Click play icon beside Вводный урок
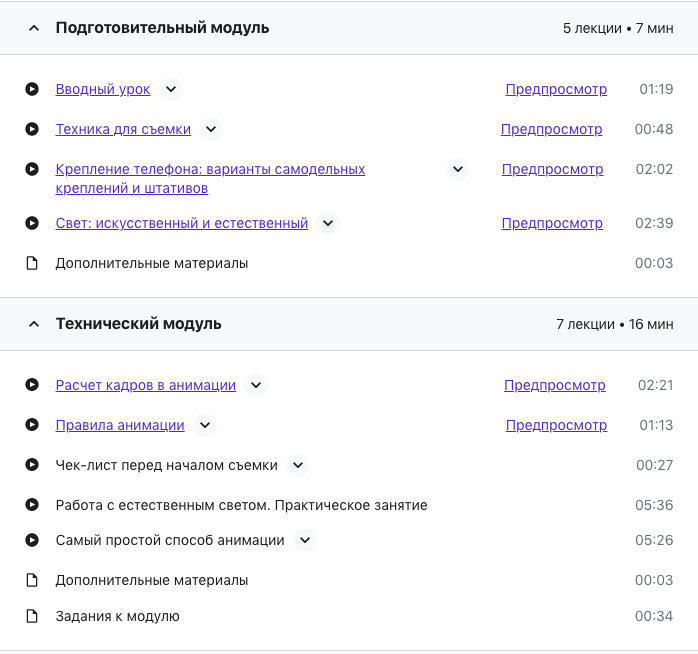Screen dimensions: 698x654 pyautogui.click(x=32, y=89)
